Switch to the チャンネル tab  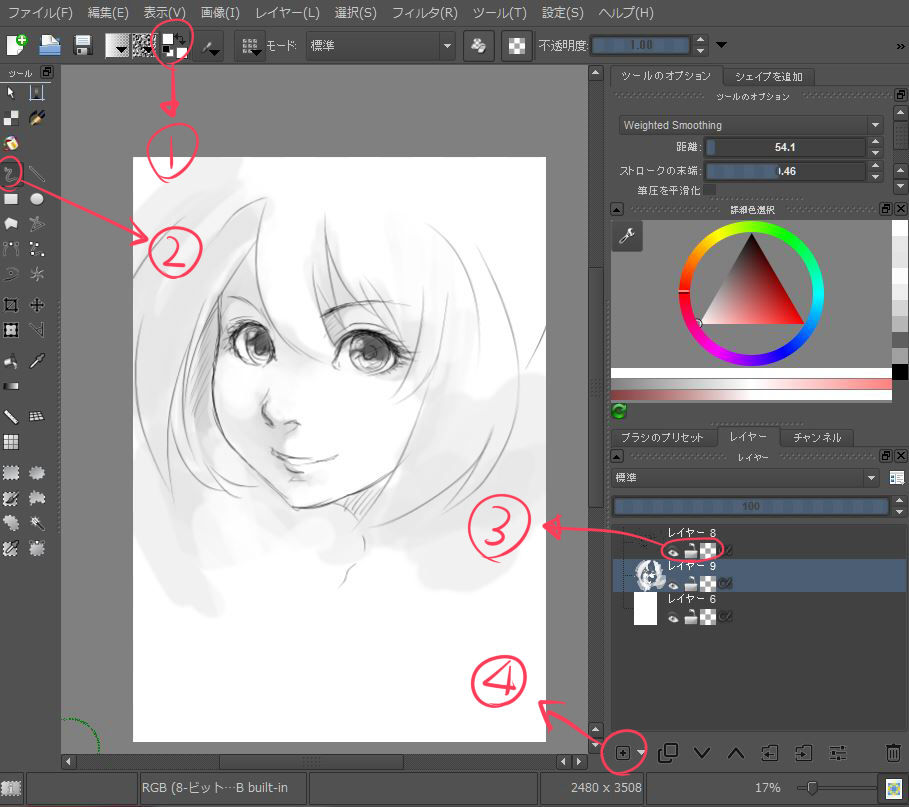pos(817,437)
